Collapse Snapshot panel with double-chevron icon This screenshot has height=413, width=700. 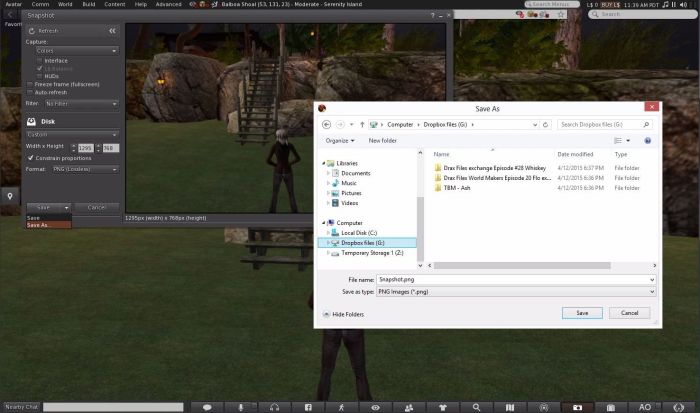(112, 31)
